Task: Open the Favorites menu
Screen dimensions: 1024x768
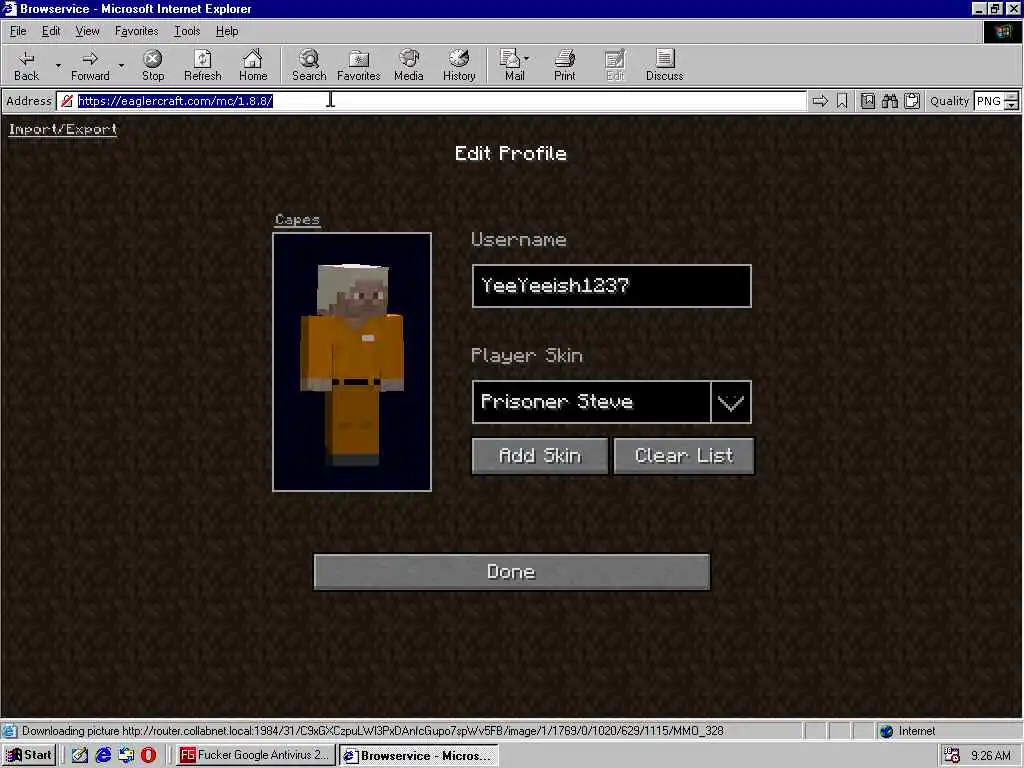Action: click(x=136, y=31)
